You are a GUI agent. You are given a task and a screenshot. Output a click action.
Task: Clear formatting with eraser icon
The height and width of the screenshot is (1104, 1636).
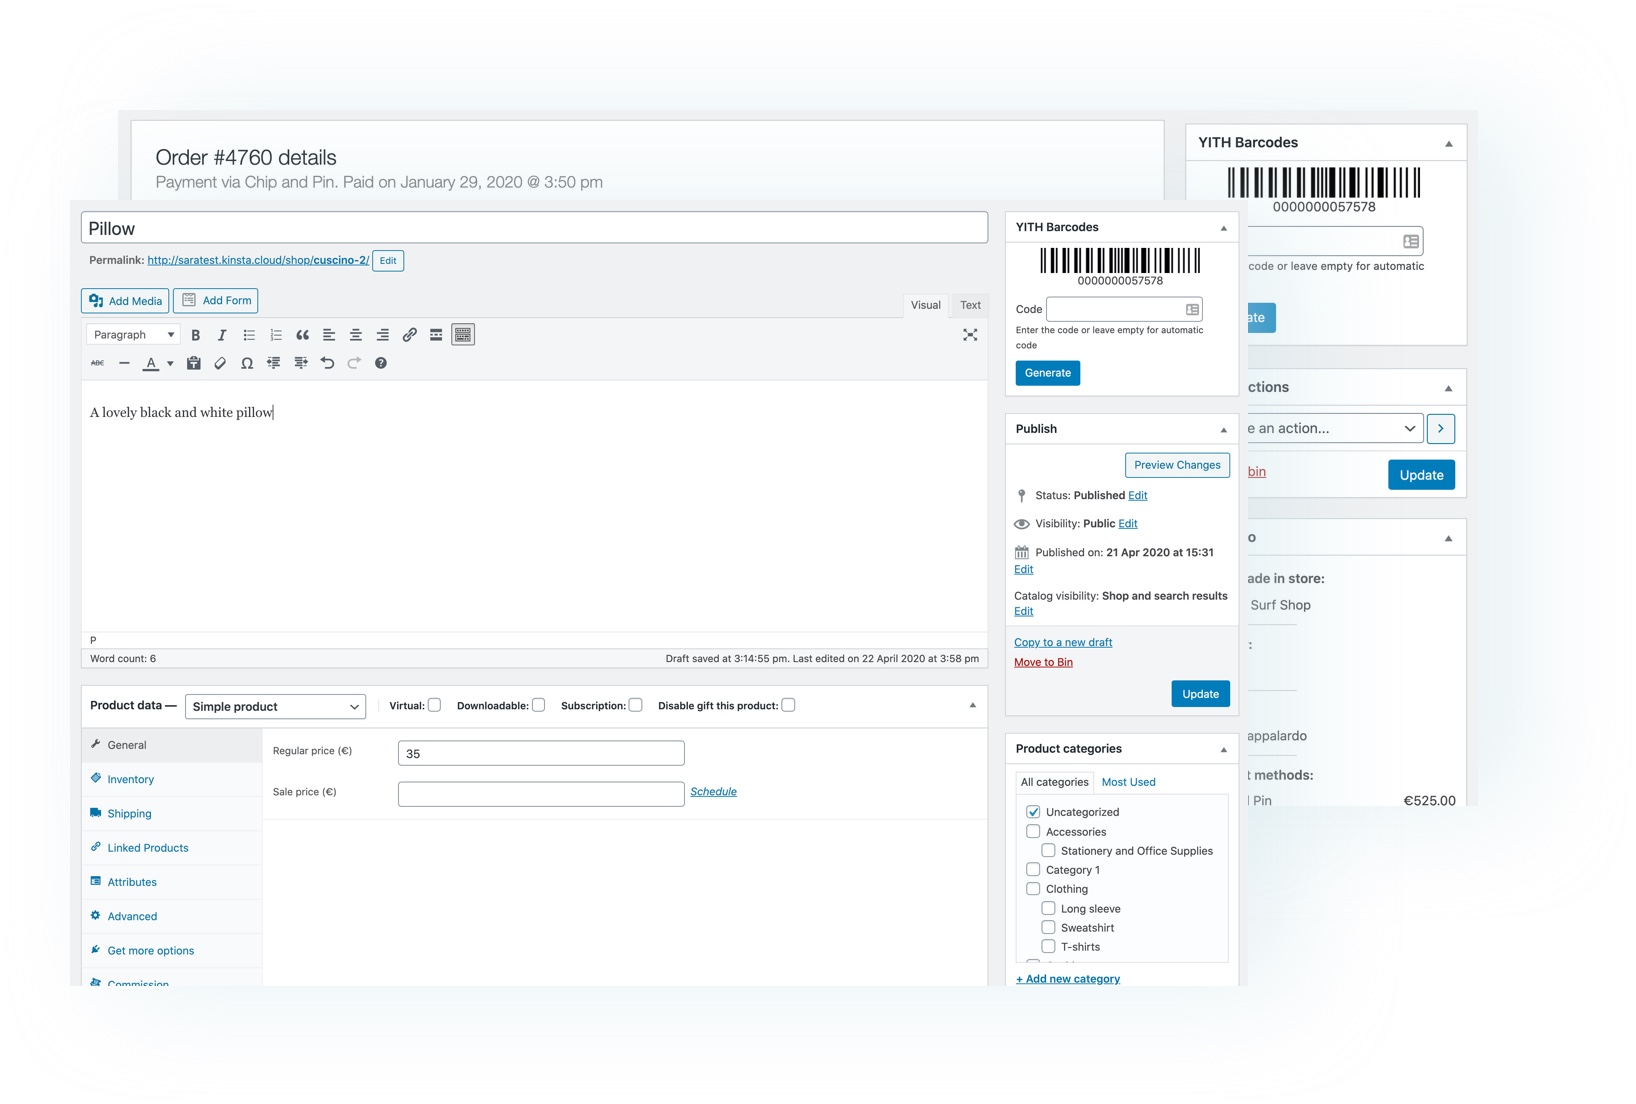[220, 363]
